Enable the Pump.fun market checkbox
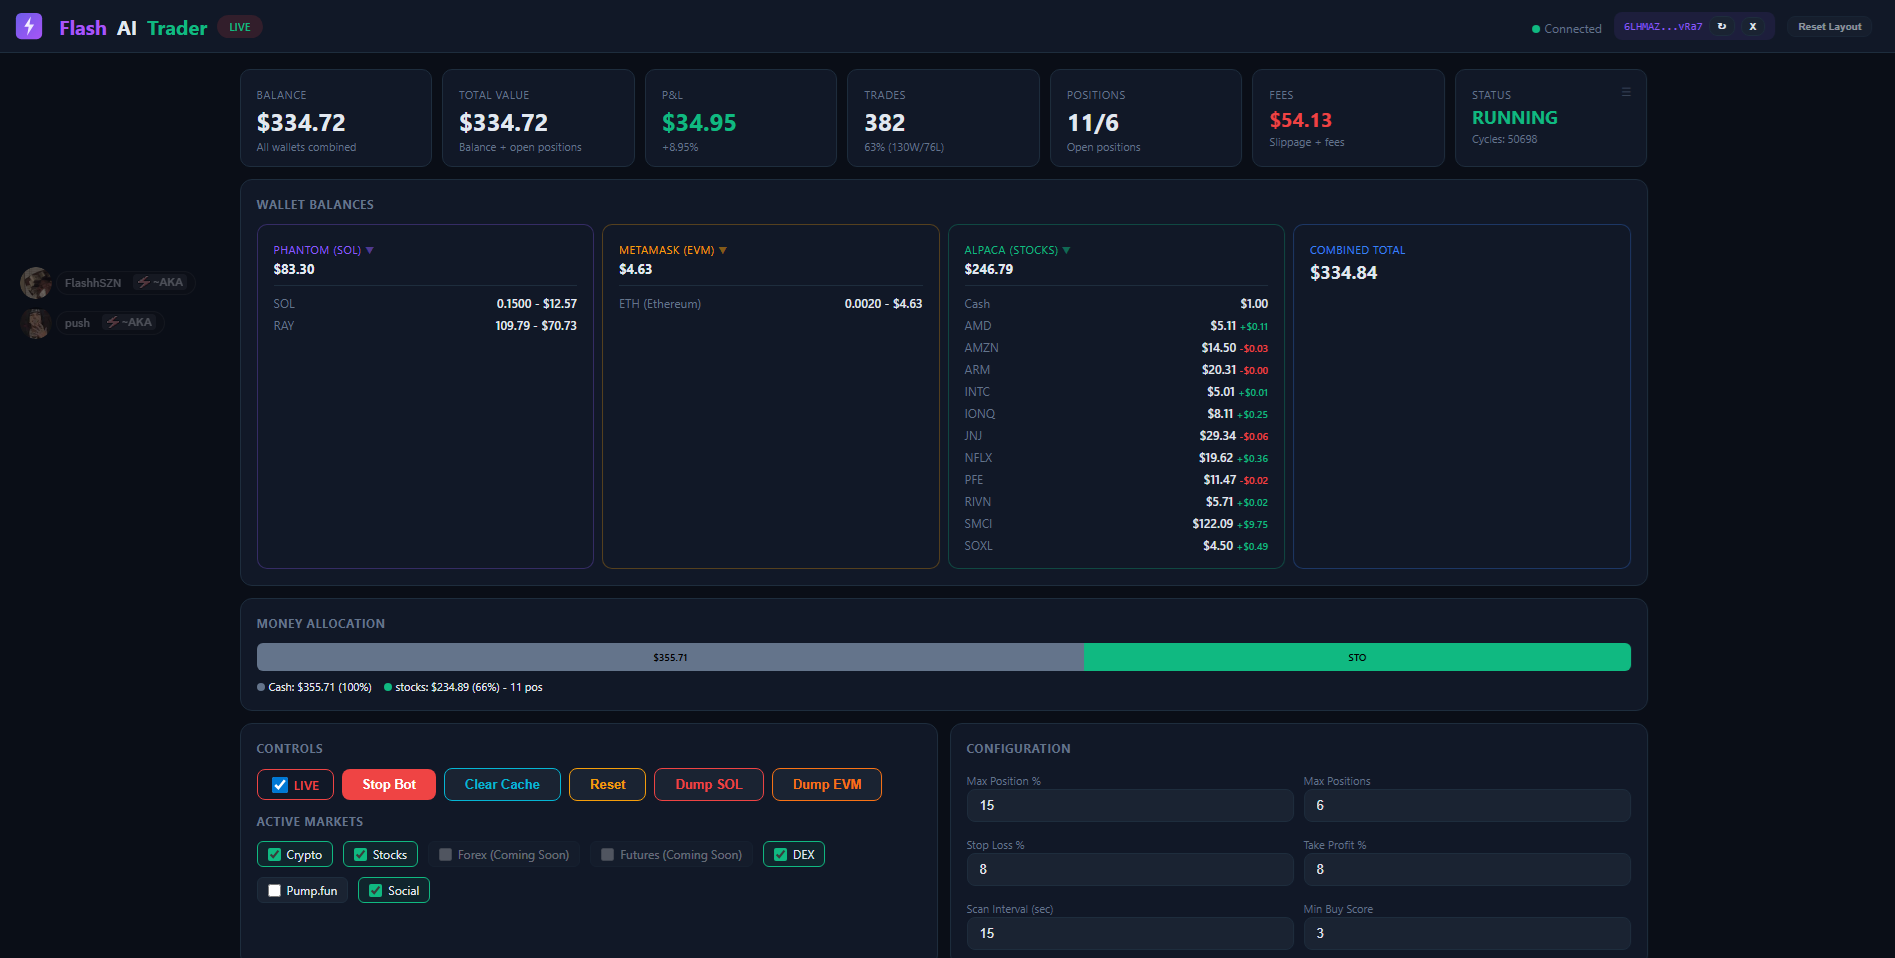Screen dimensions: 1895x958 point(274,891)
